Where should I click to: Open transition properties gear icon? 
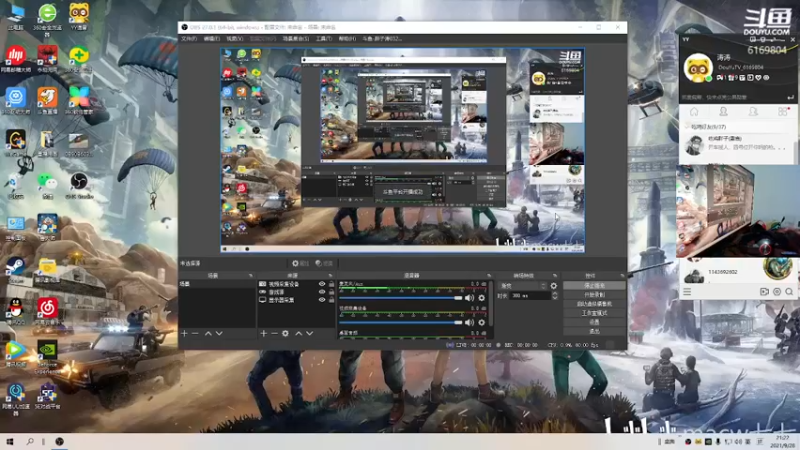click(x=554, y=286)
